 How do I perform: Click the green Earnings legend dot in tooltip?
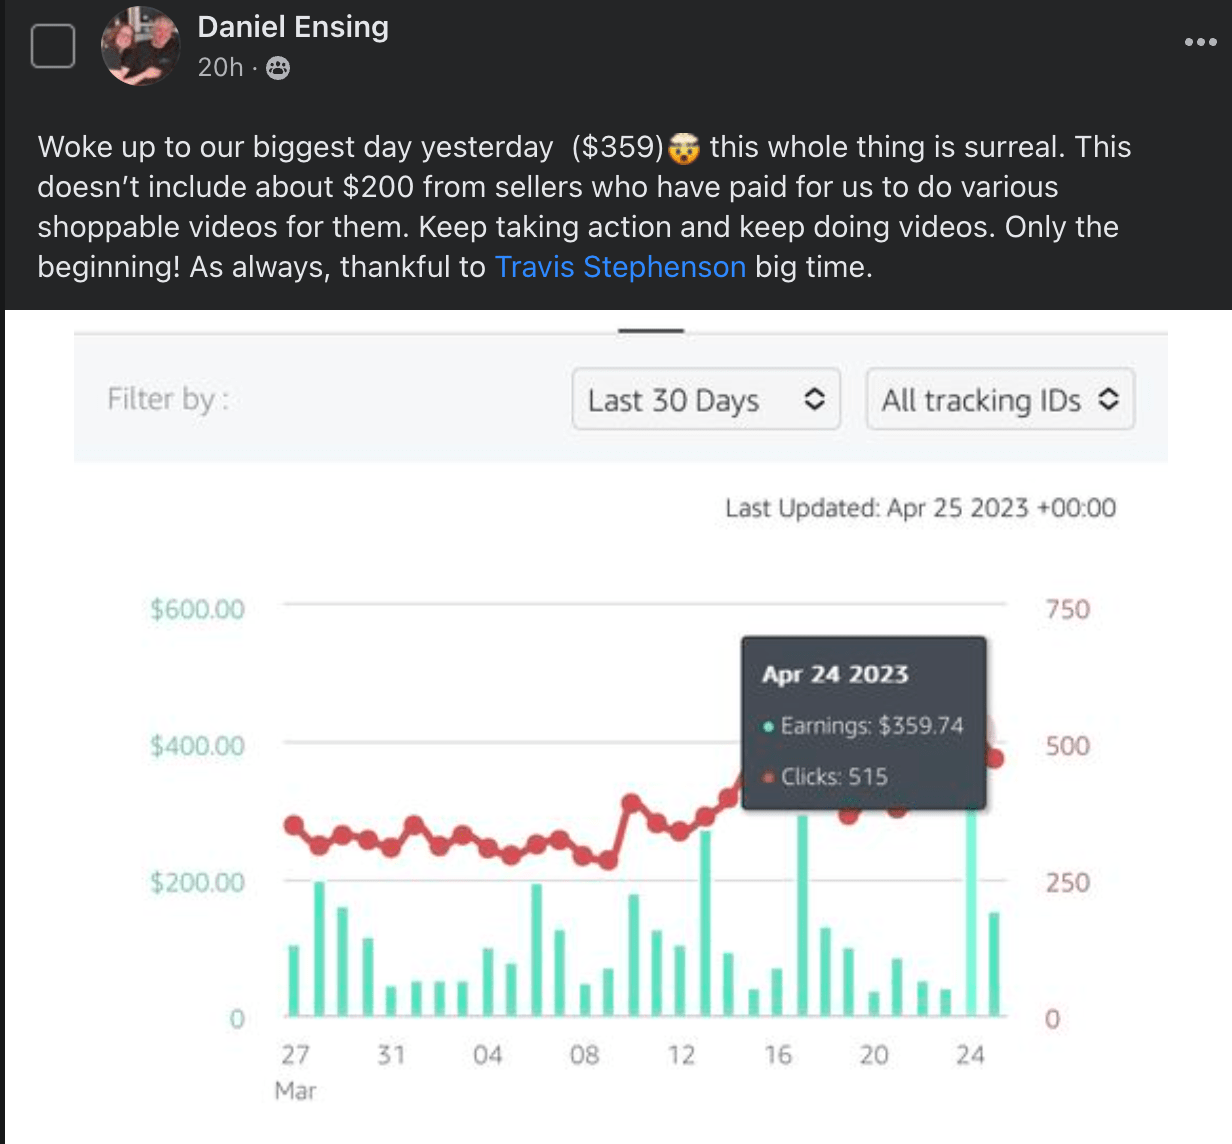point(768,727)
